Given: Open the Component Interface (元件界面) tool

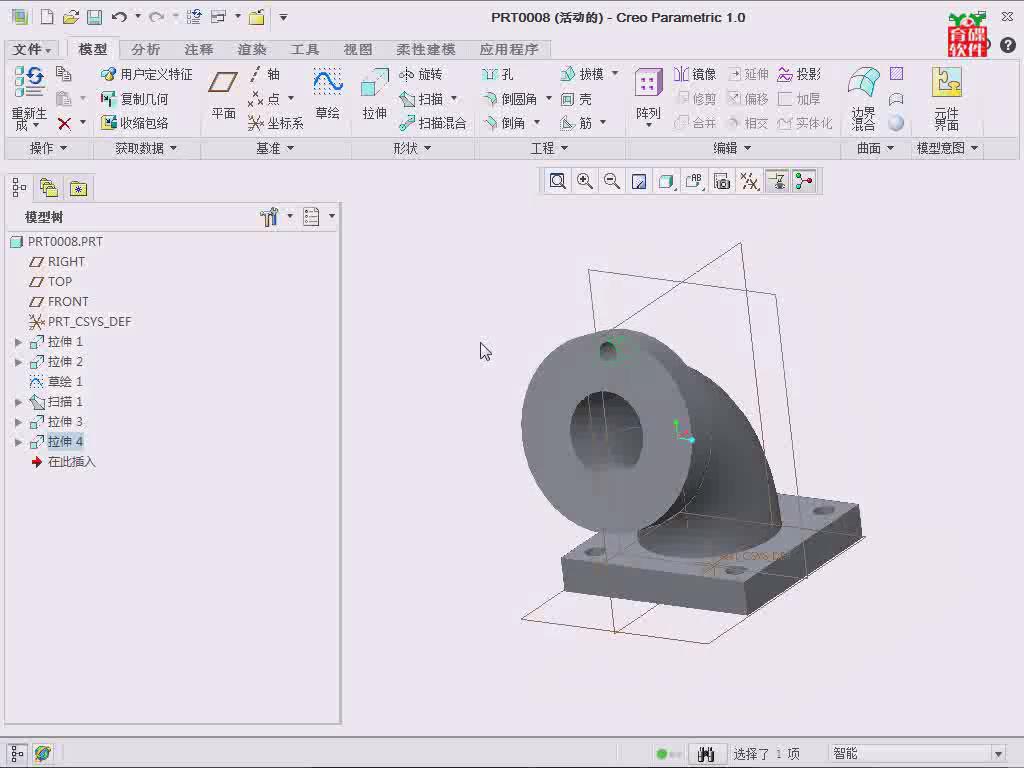Looking at the screenshot, I should click(946, 98).
